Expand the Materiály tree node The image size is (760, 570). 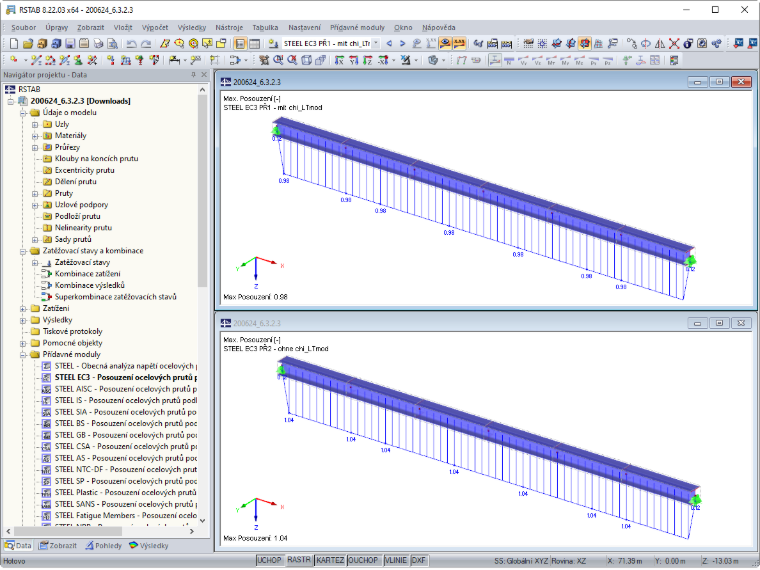[x=35, y=136]
